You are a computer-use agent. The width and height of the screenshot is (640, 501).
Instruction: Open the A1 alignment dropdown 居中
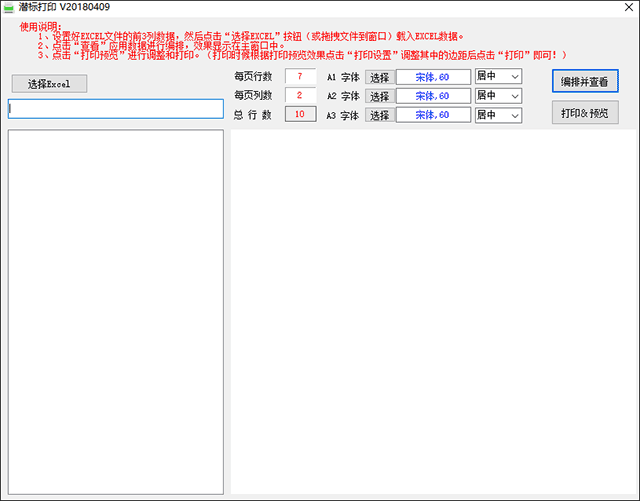pos(498,76)
